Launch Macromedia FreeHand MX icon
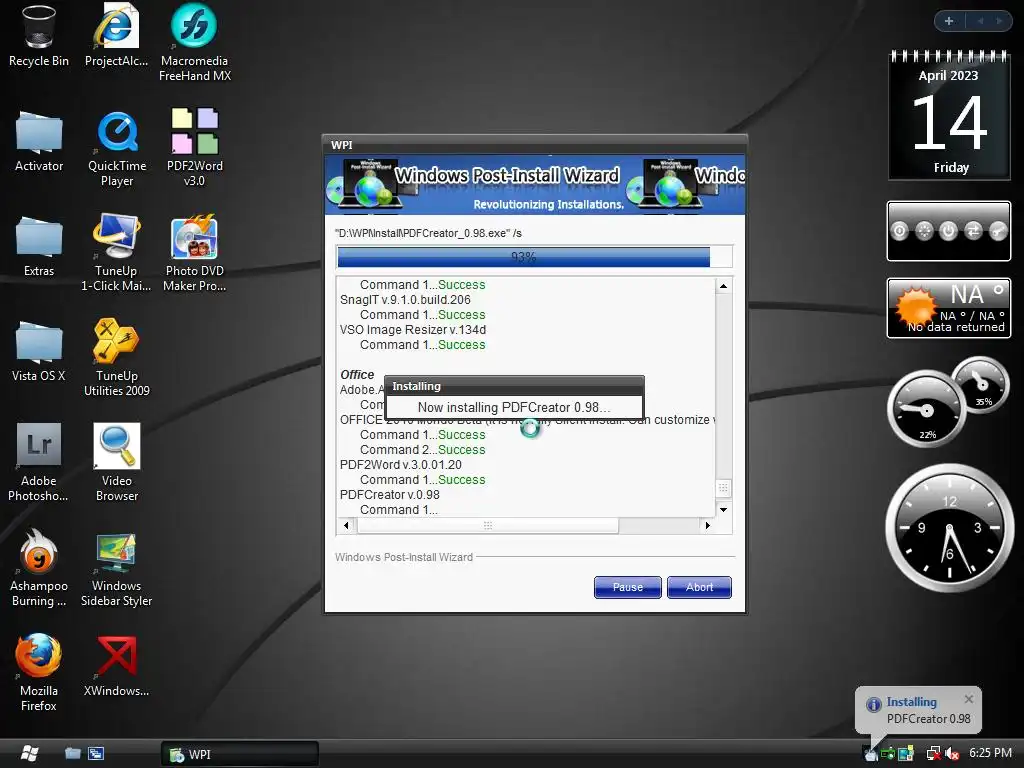This screenshot has height=768, width=1024. 195,43
